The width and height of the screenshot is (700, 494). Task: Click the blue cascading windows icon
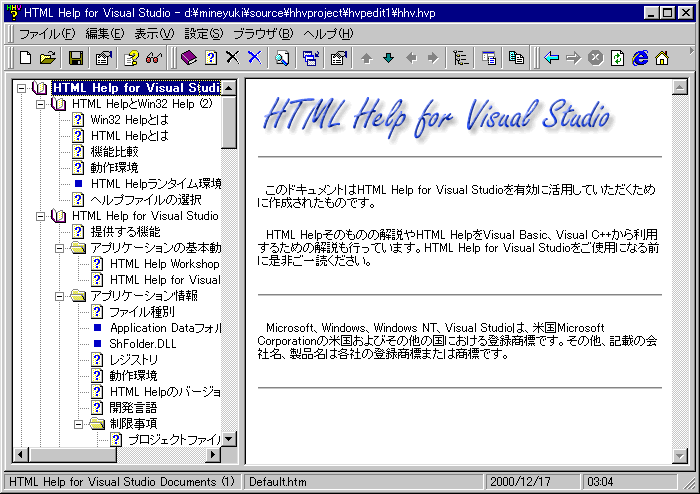pyautogui.click(x=311, y=58)
